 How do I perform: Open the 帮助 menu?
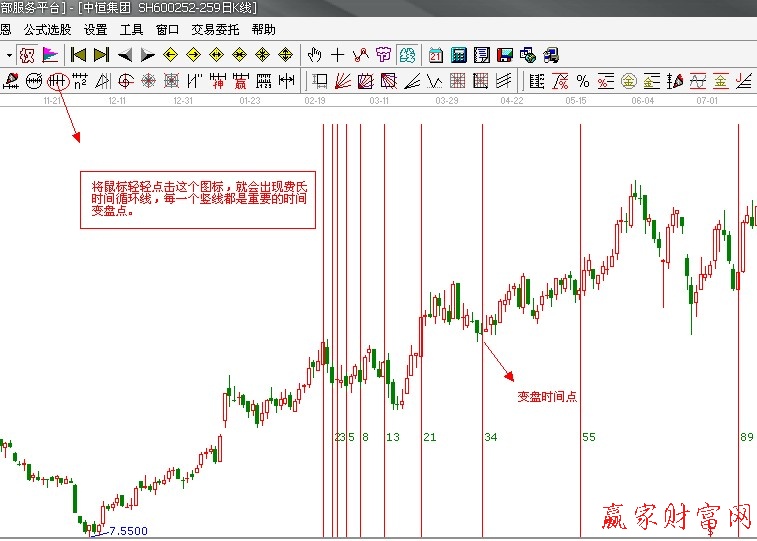(x=264, y=30)
